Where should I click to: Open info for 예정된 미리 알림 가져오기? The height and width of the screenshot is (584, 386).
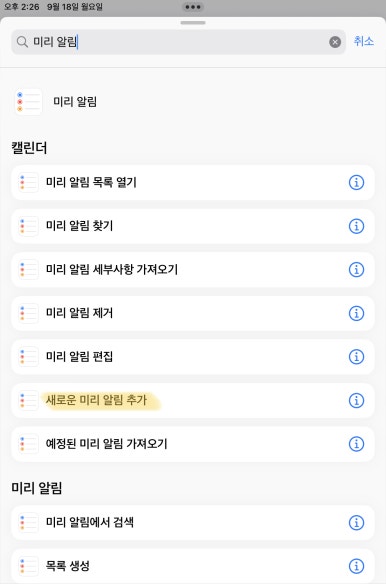(x=356, y=444)
